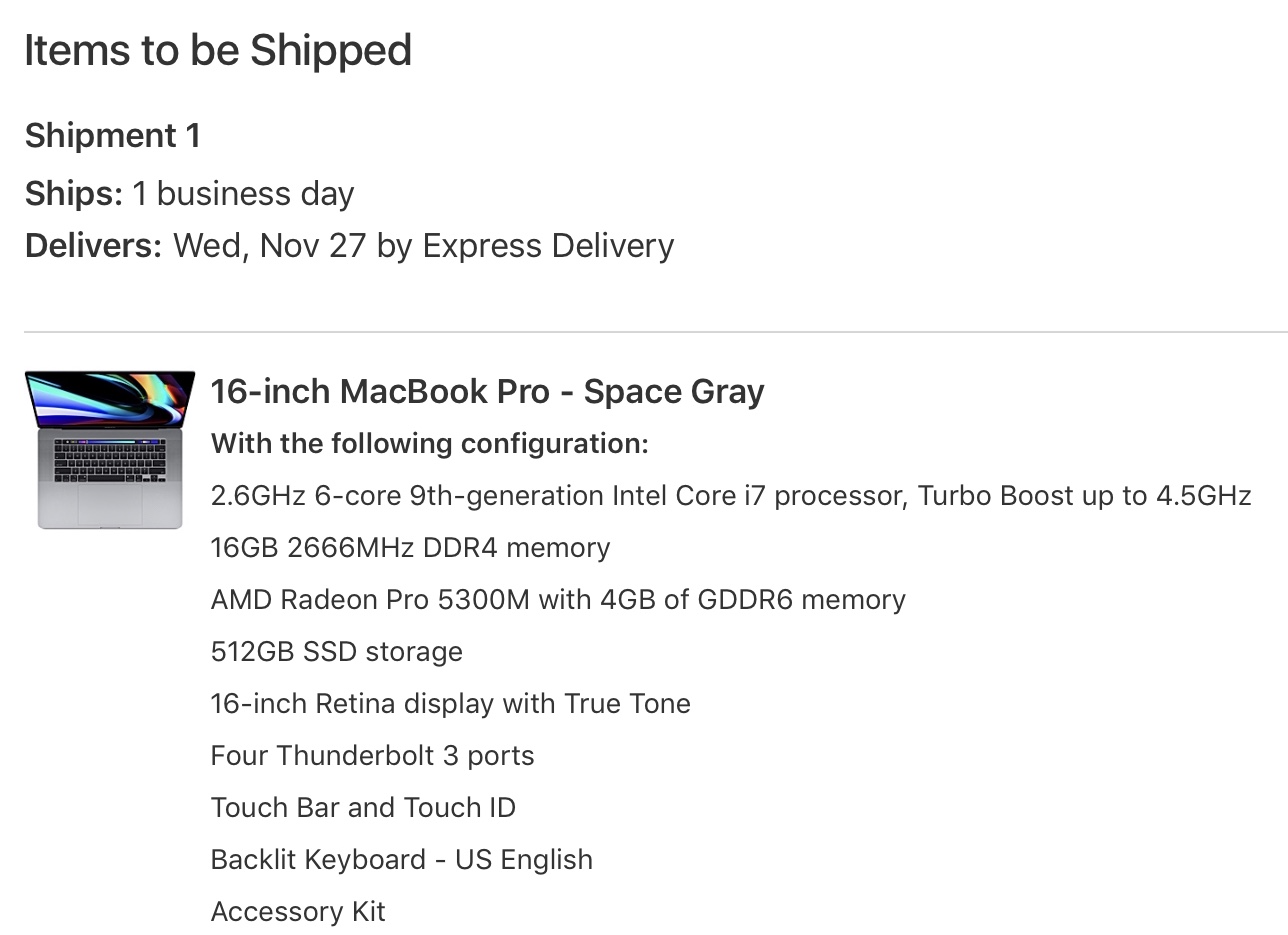Click the 16-inch MacBook Pro - Space Gray title
Viewport: 1288px width, 935px height.
click(x=487, y=391)
